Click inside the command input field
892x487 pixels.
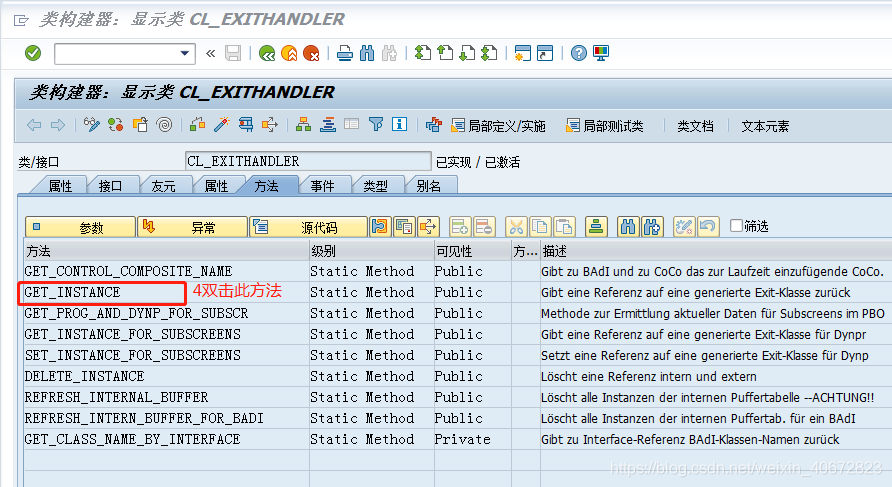(x=117, y=54)
